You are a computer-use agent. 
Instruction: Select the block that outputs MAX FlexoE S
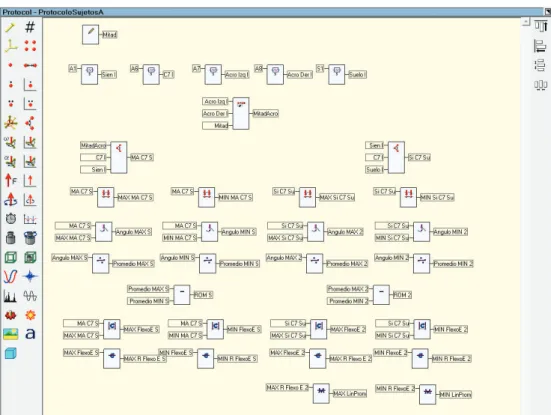click(112, 329)
